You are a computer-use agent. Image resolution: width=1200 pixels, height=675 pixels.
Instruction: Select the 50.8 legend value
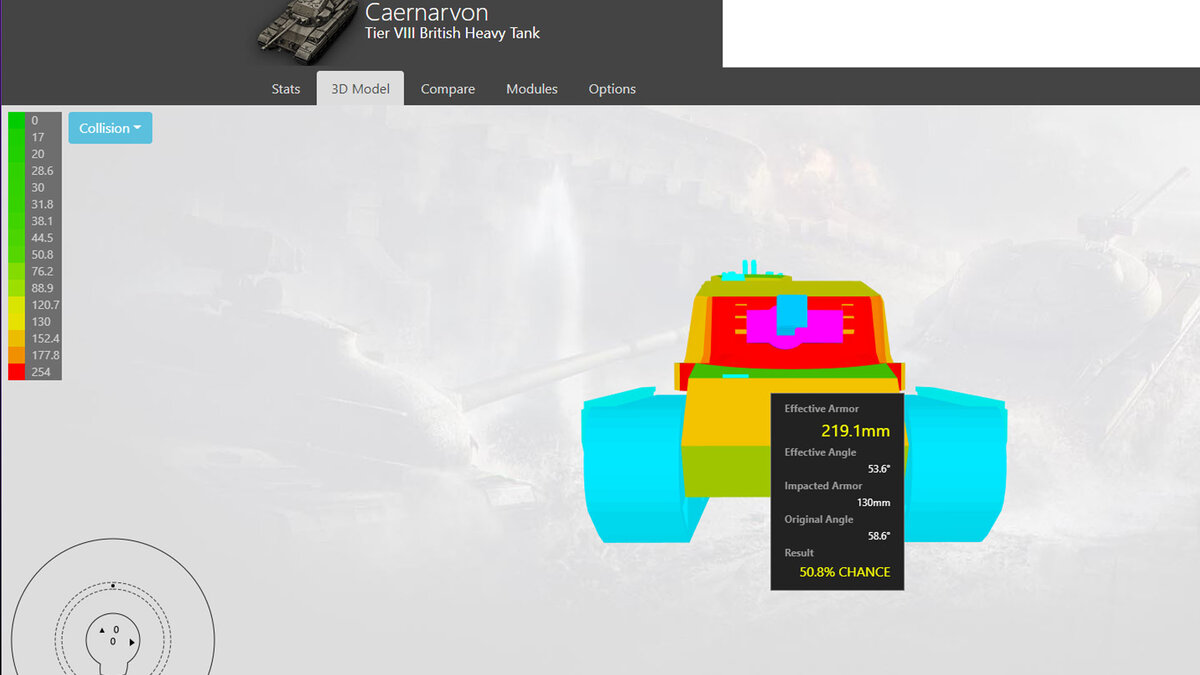coord(42,254)
